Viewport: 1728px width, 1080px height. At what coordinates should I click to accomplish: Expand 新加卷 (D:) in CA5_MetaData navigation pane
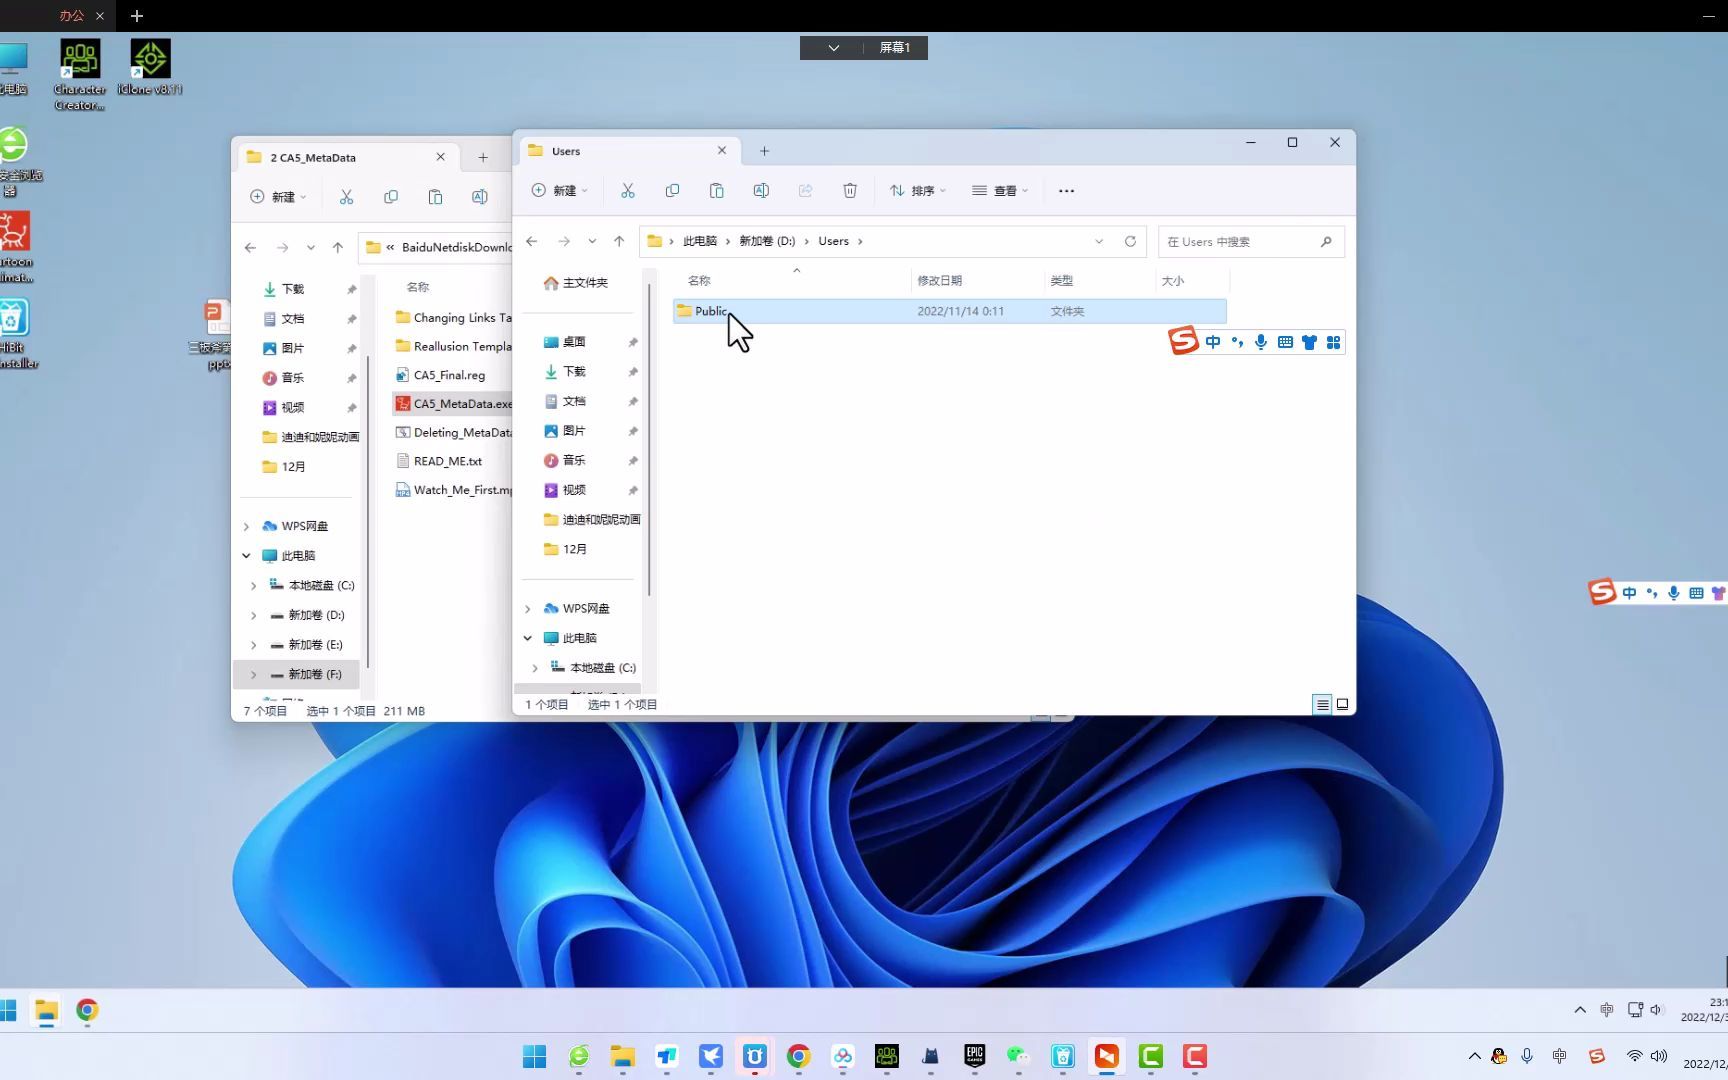[253, 615]
